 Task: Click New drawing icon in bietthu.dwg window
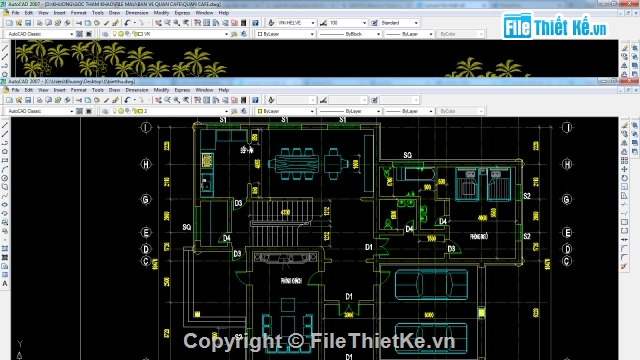pos(9,100)
